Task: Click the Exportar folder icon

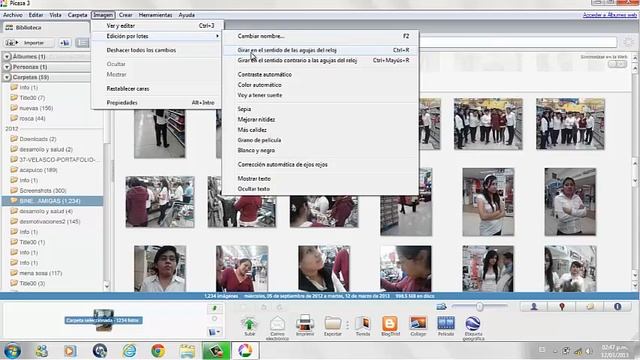Action: click(x=333, y=324)
